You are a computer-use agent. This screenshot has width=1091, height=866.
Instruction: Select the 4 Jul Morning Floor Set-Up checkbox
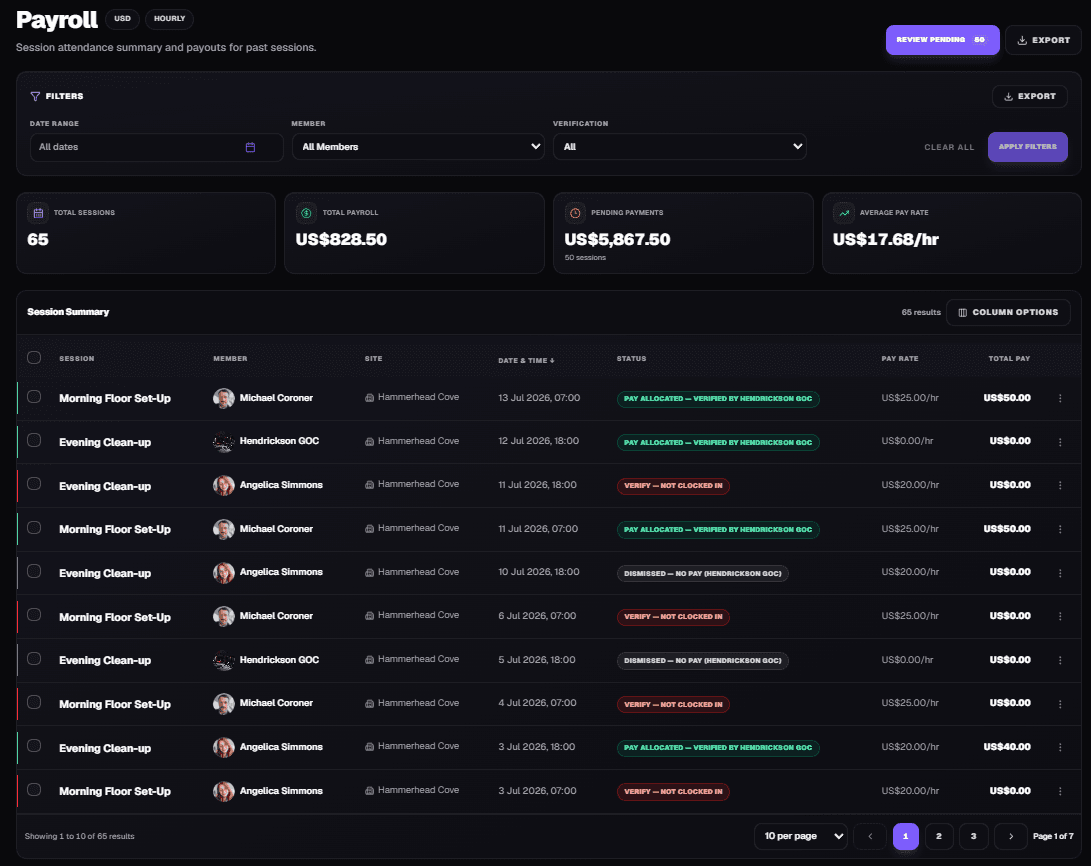[x=34, y=702]
